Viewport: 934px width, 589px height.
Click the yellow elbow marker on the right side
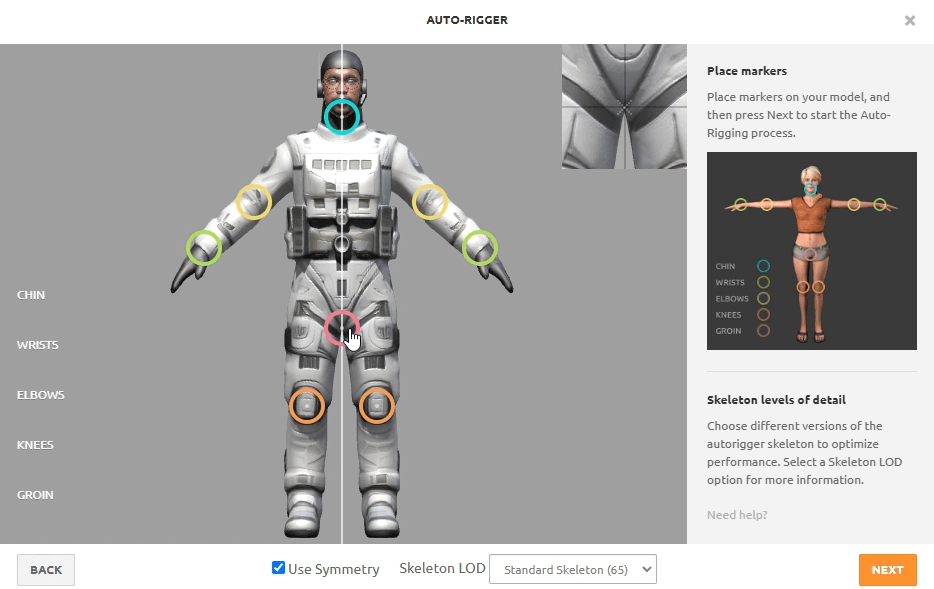(430, 202)
